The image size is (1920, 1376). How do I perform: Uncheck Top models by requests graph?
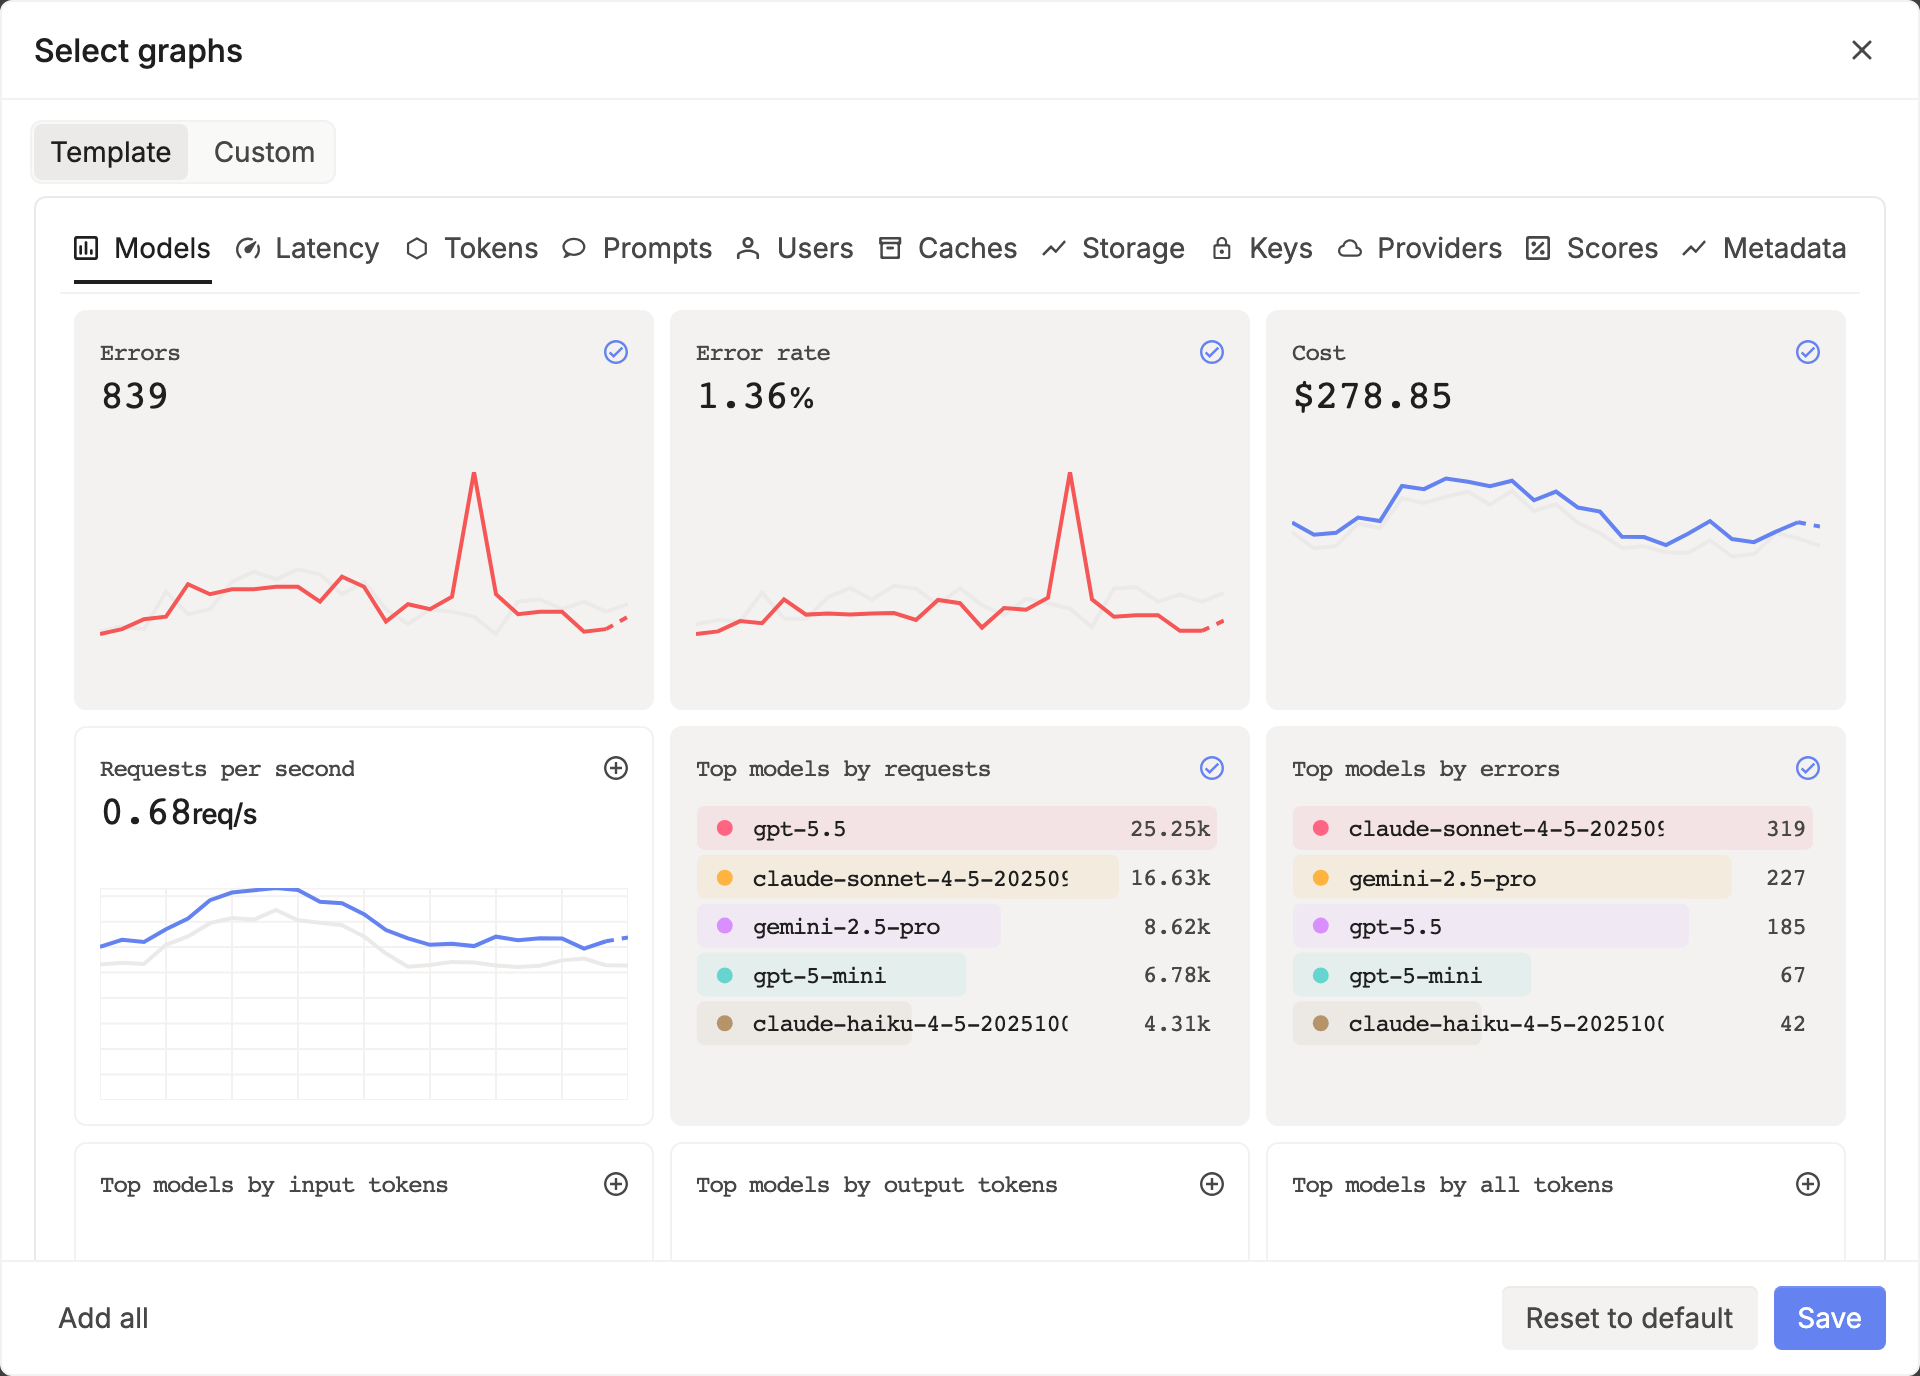tap(1212, 768)
